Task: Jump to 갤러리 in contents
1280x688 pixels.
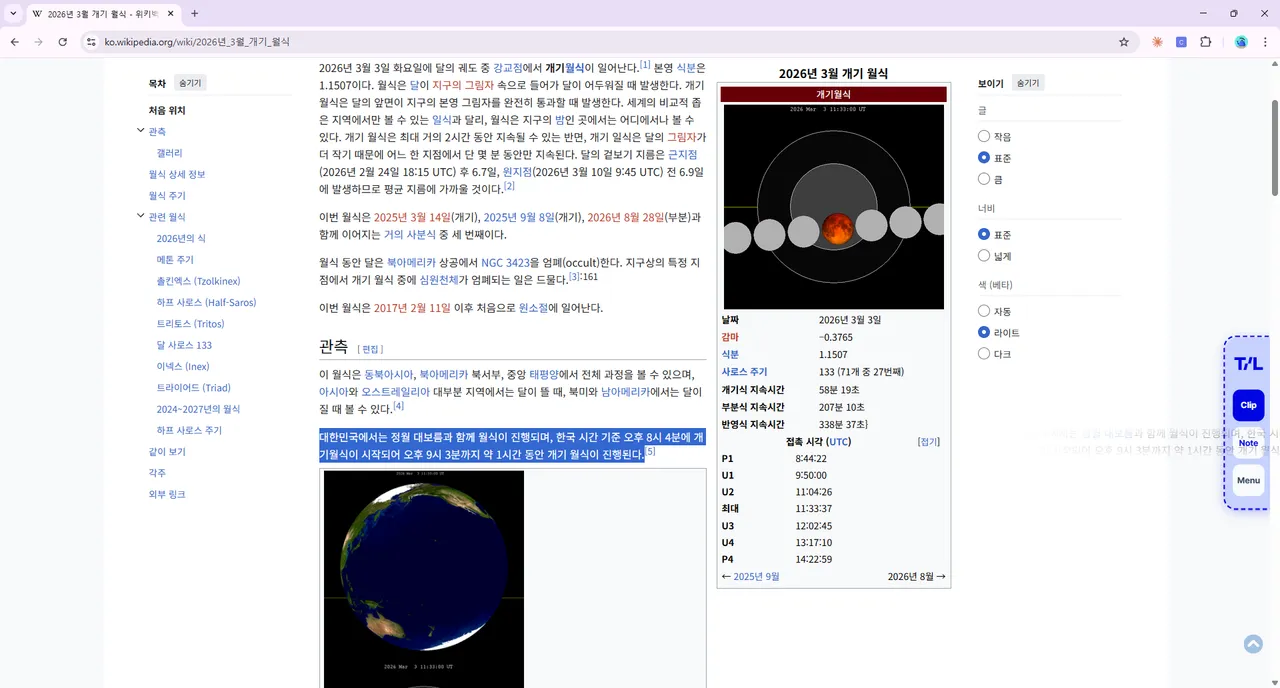Action: point(169,153)
